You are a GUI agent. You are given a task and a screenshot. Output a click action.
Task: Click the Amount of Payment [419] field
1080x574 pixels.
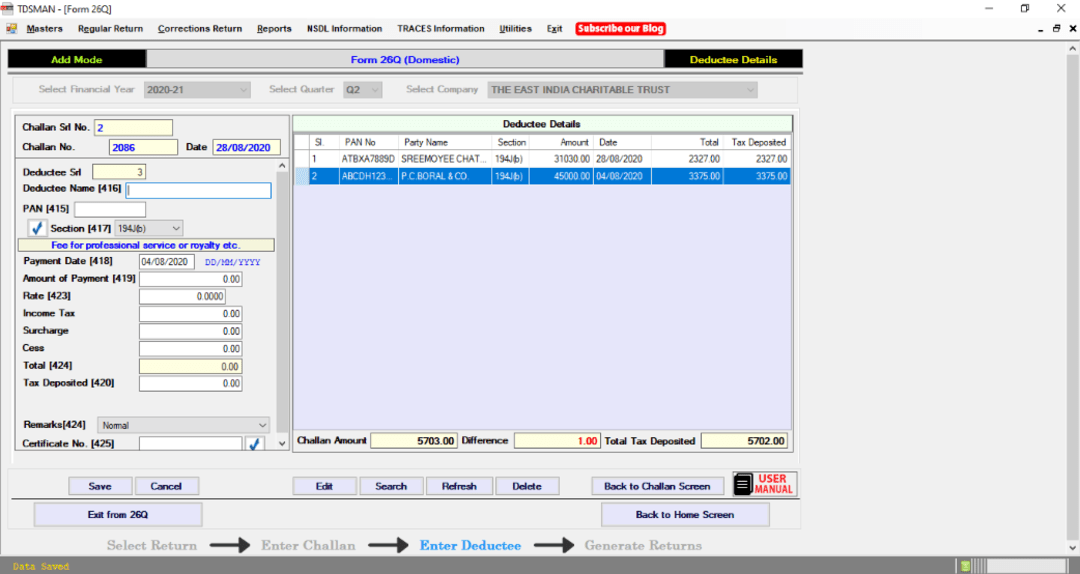click(x=190, y=279)
